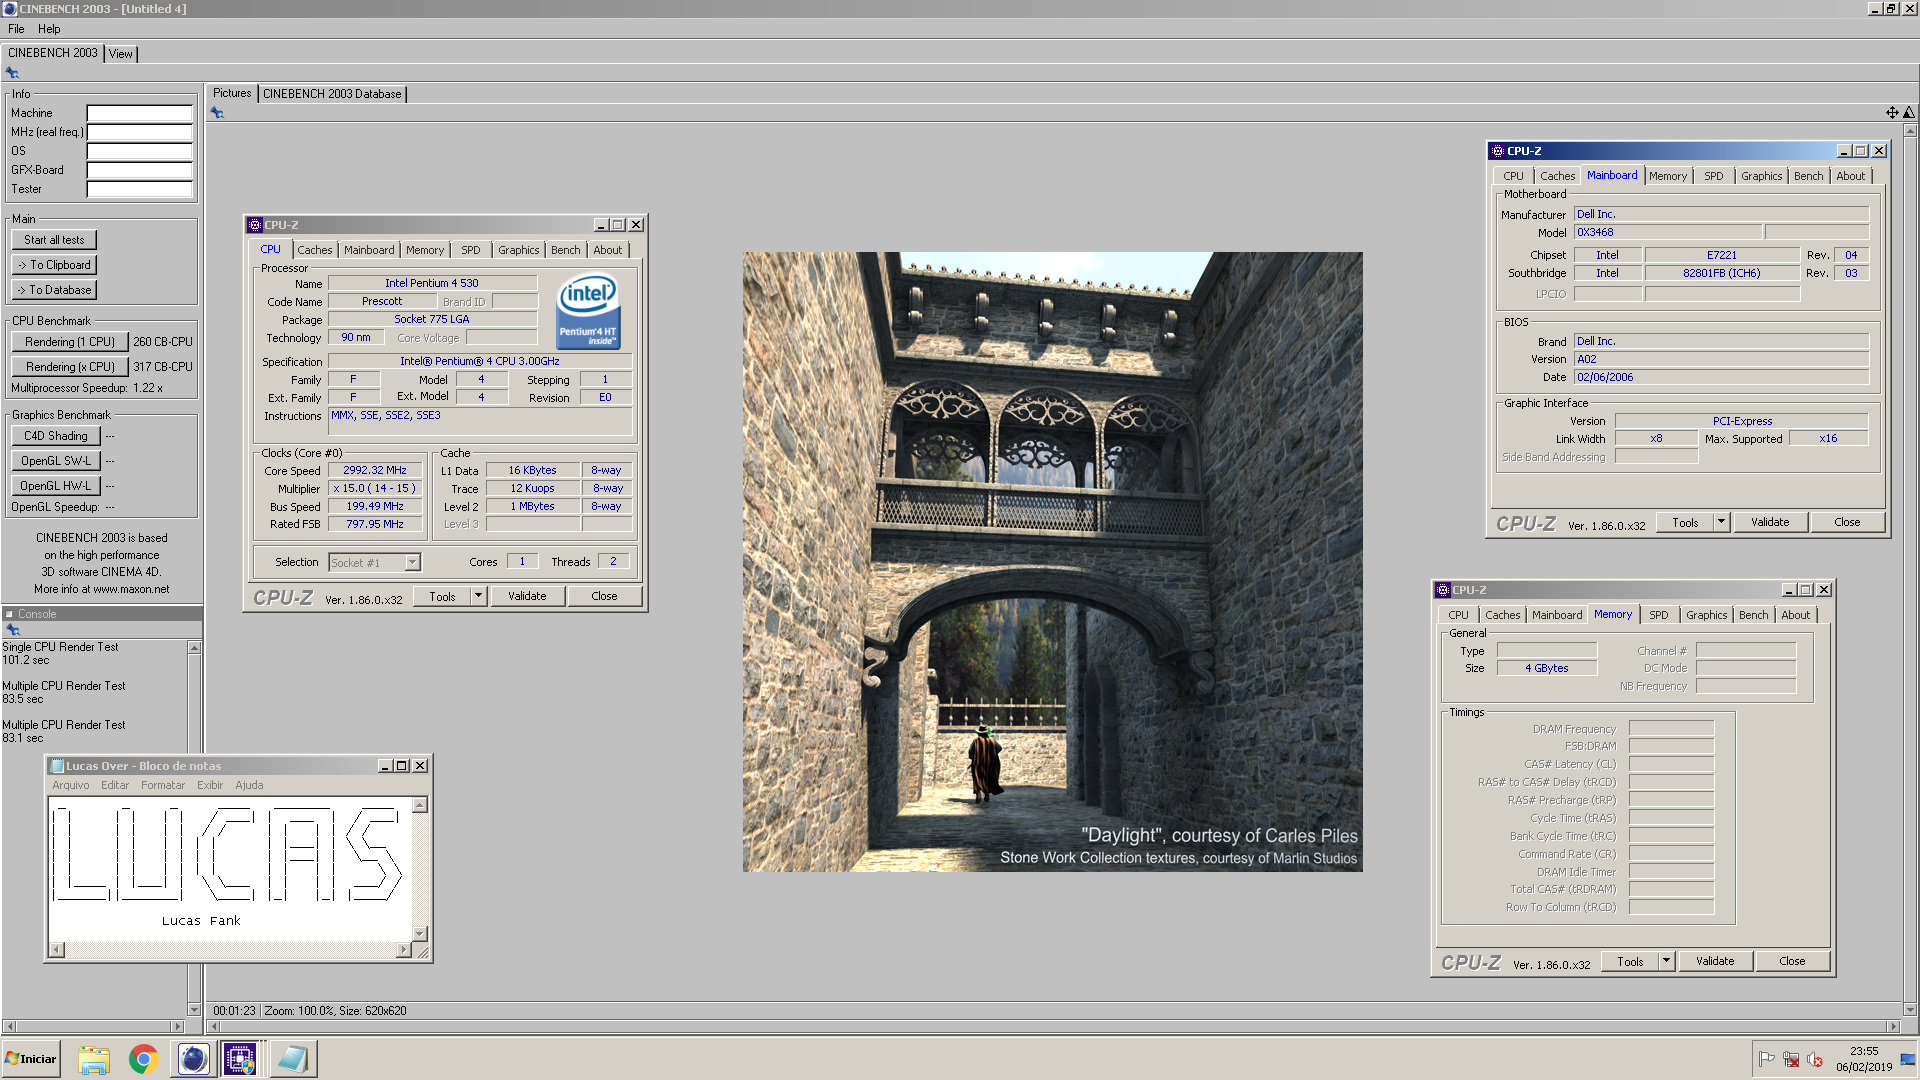
Task: Open SPD tab in Mainboard CPU-Z window
Action: coord(1714,176)
